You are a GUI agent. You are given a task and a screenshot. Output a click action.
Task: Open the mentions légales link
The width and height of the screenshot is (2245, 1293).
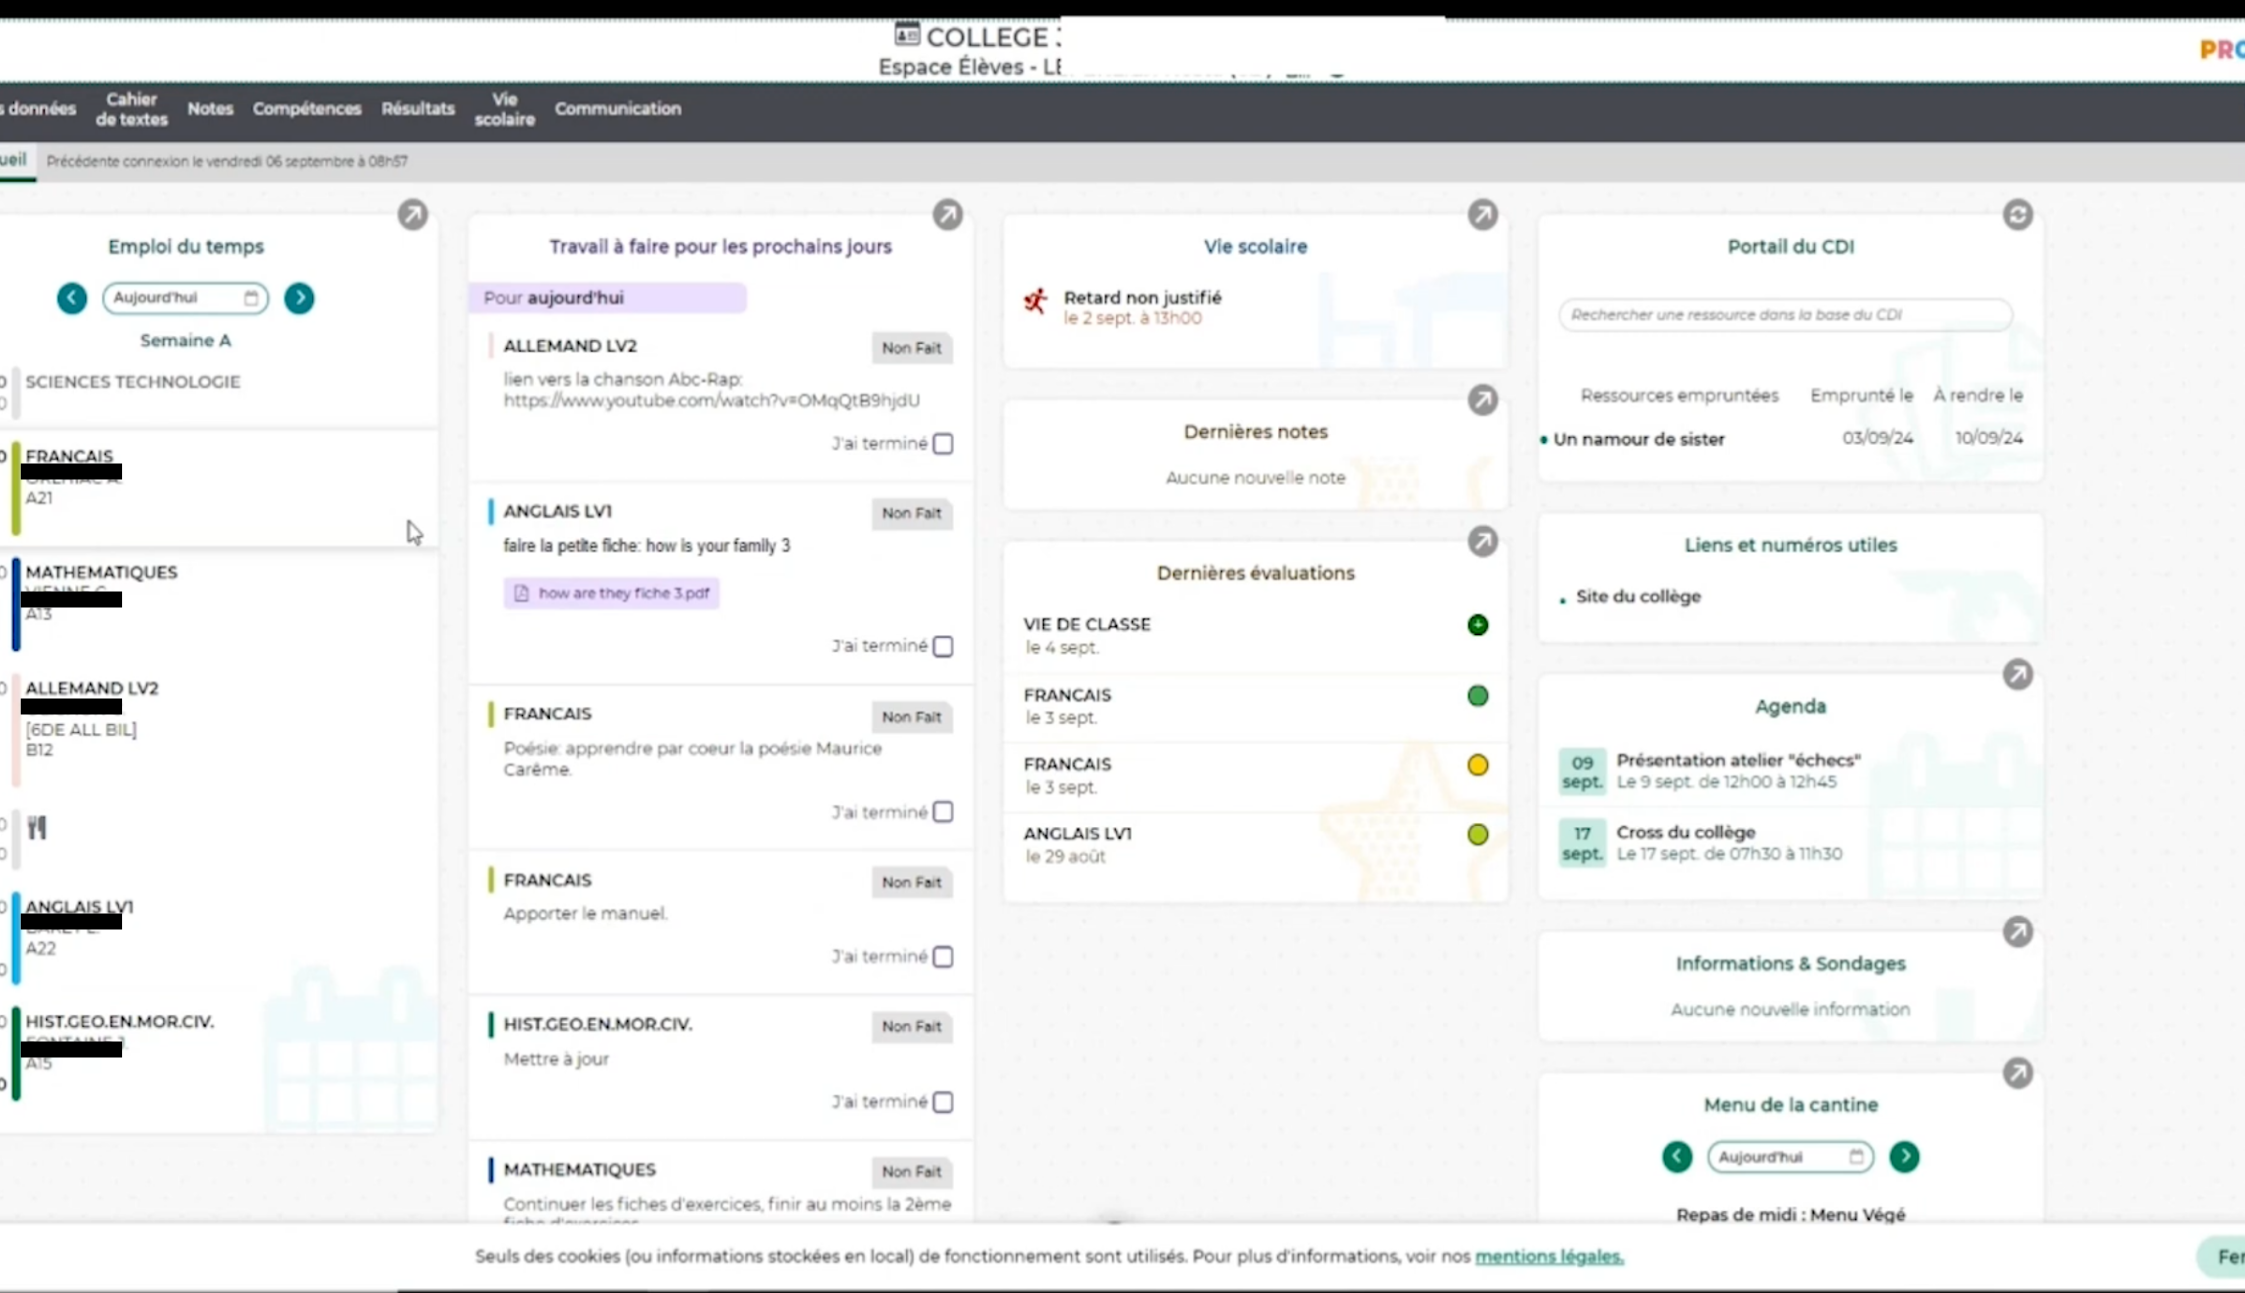tap(1548, 1256)
